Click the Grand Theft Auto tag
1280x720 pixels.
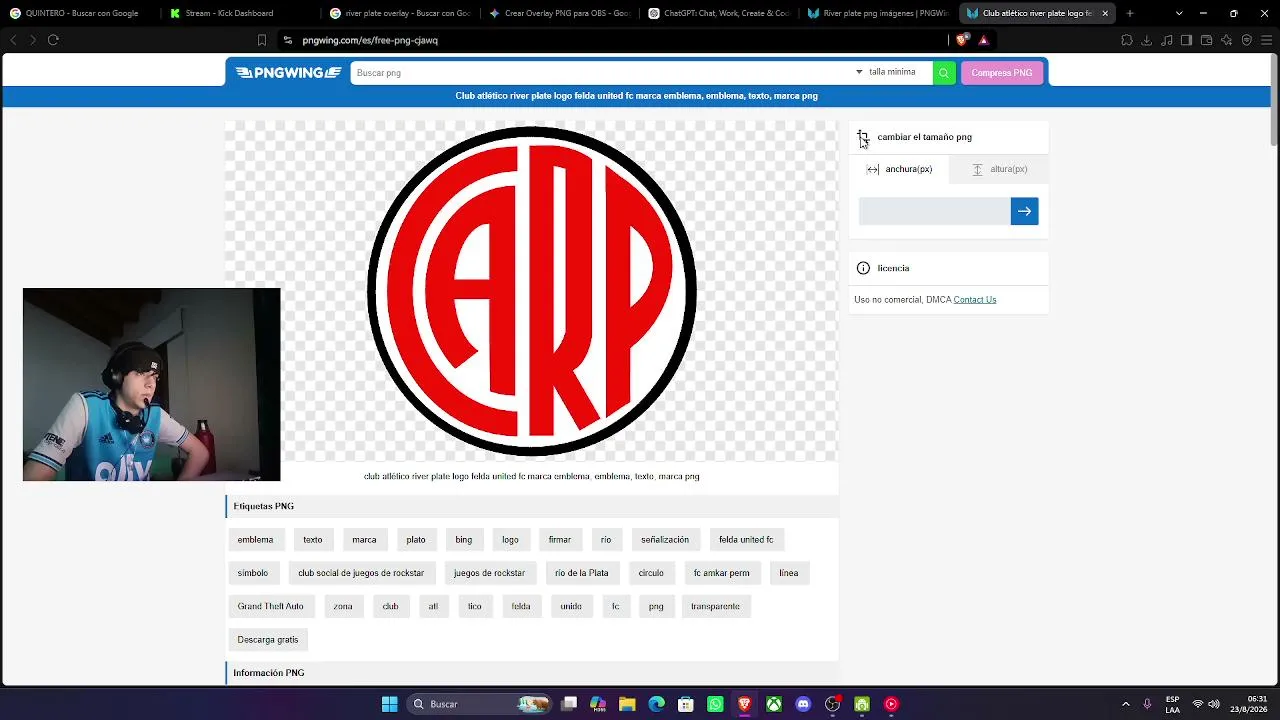270,606
